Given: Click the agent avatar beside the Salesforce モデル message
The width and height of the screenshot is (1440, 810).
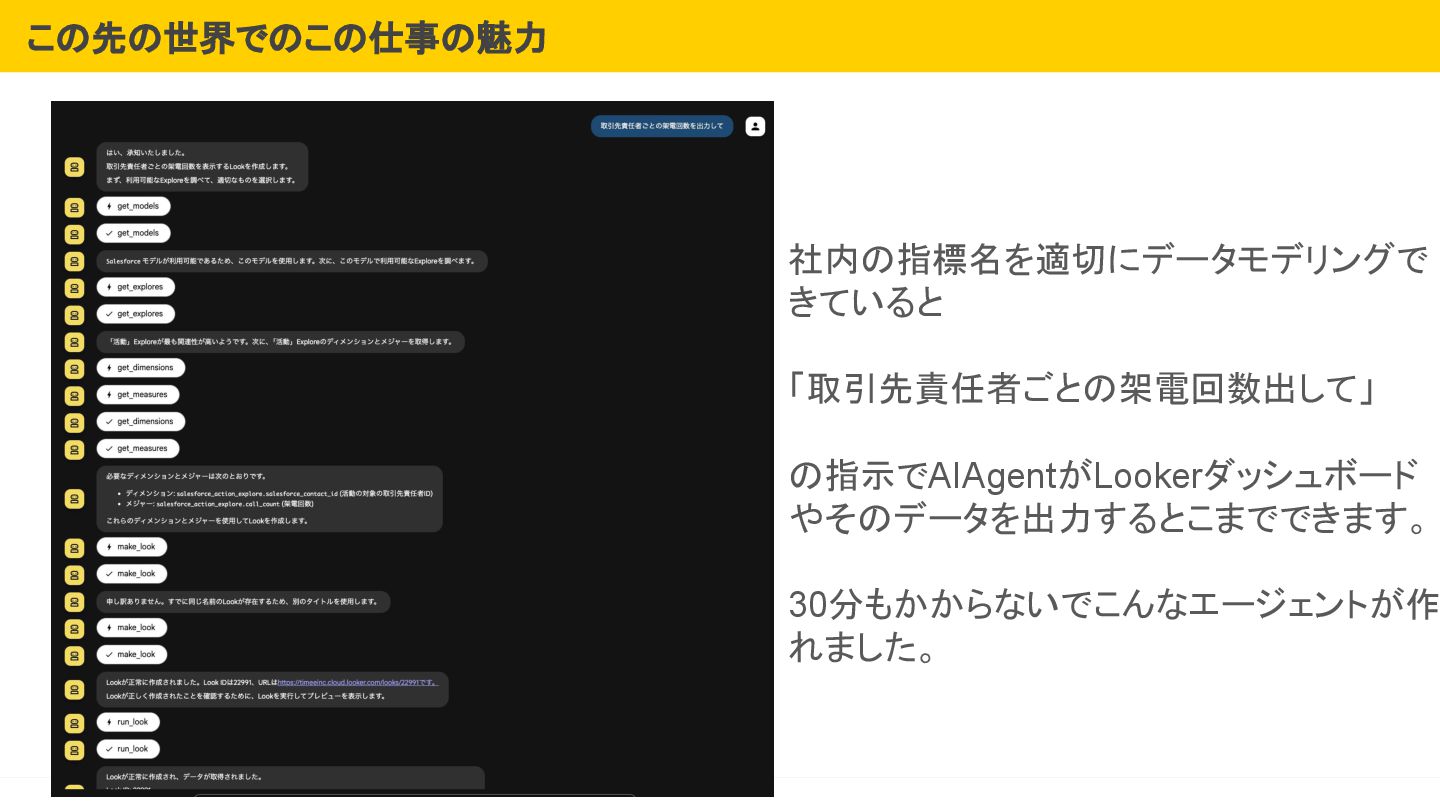Looking at the screenshot, I should click(74, 261).
